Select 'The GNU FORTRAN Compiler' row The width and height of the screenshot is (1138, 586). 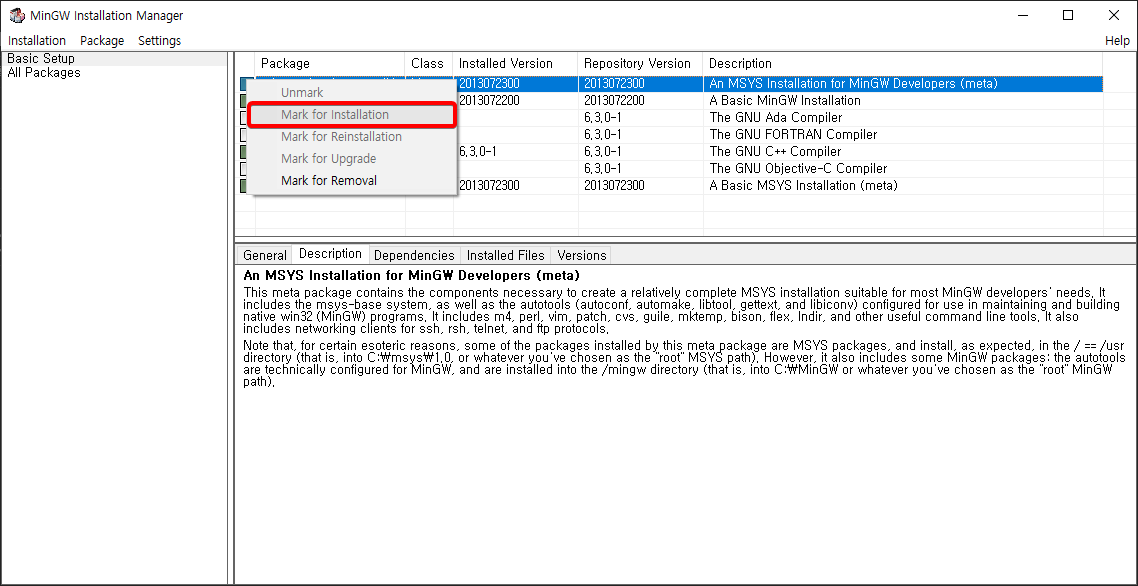click(793, 134)
